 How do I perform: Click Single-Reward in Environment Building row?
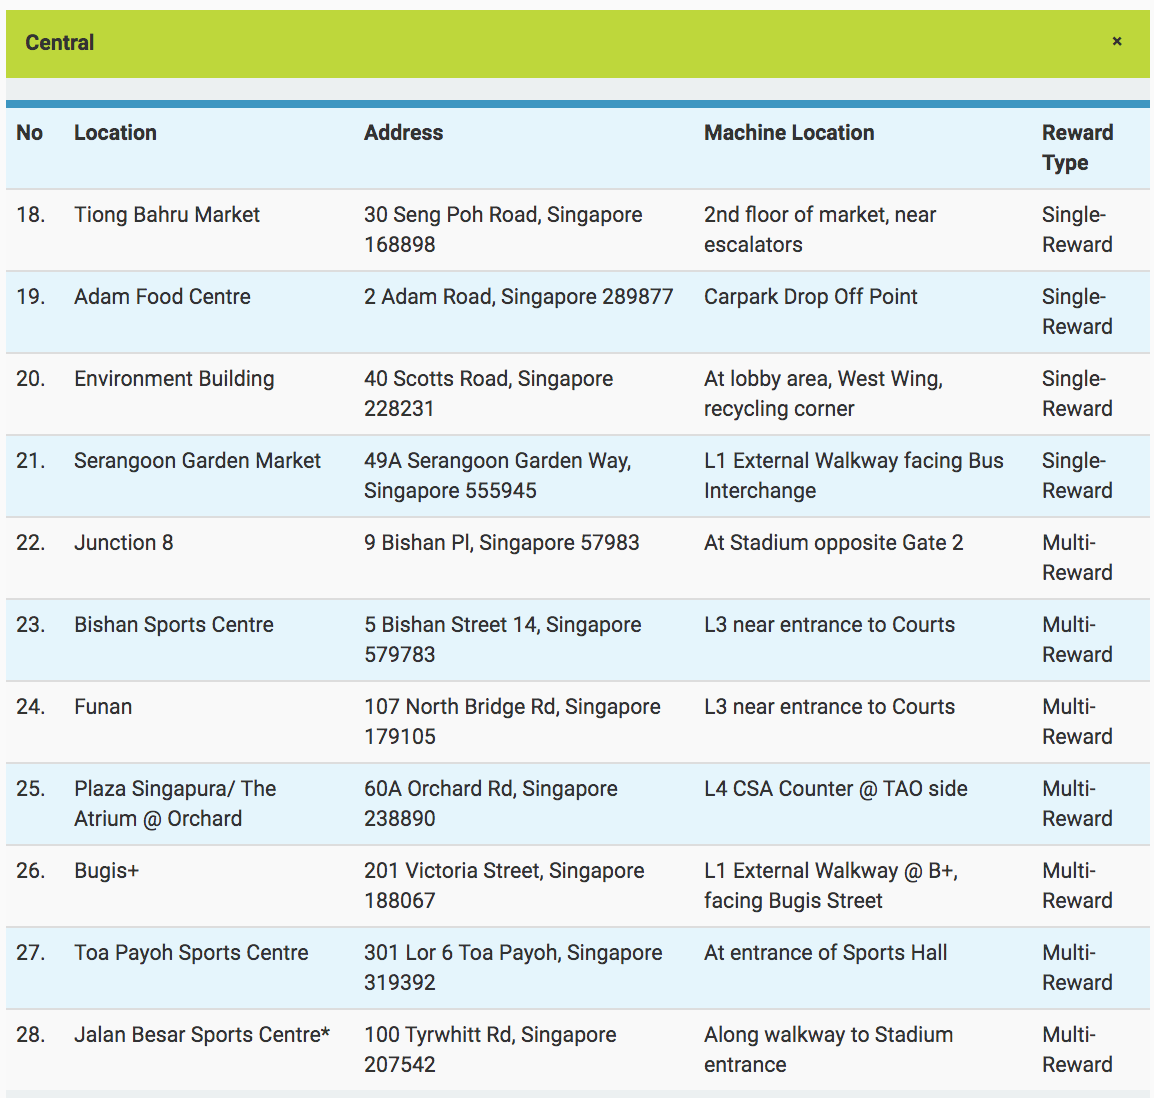click(x=1077, y=393)
